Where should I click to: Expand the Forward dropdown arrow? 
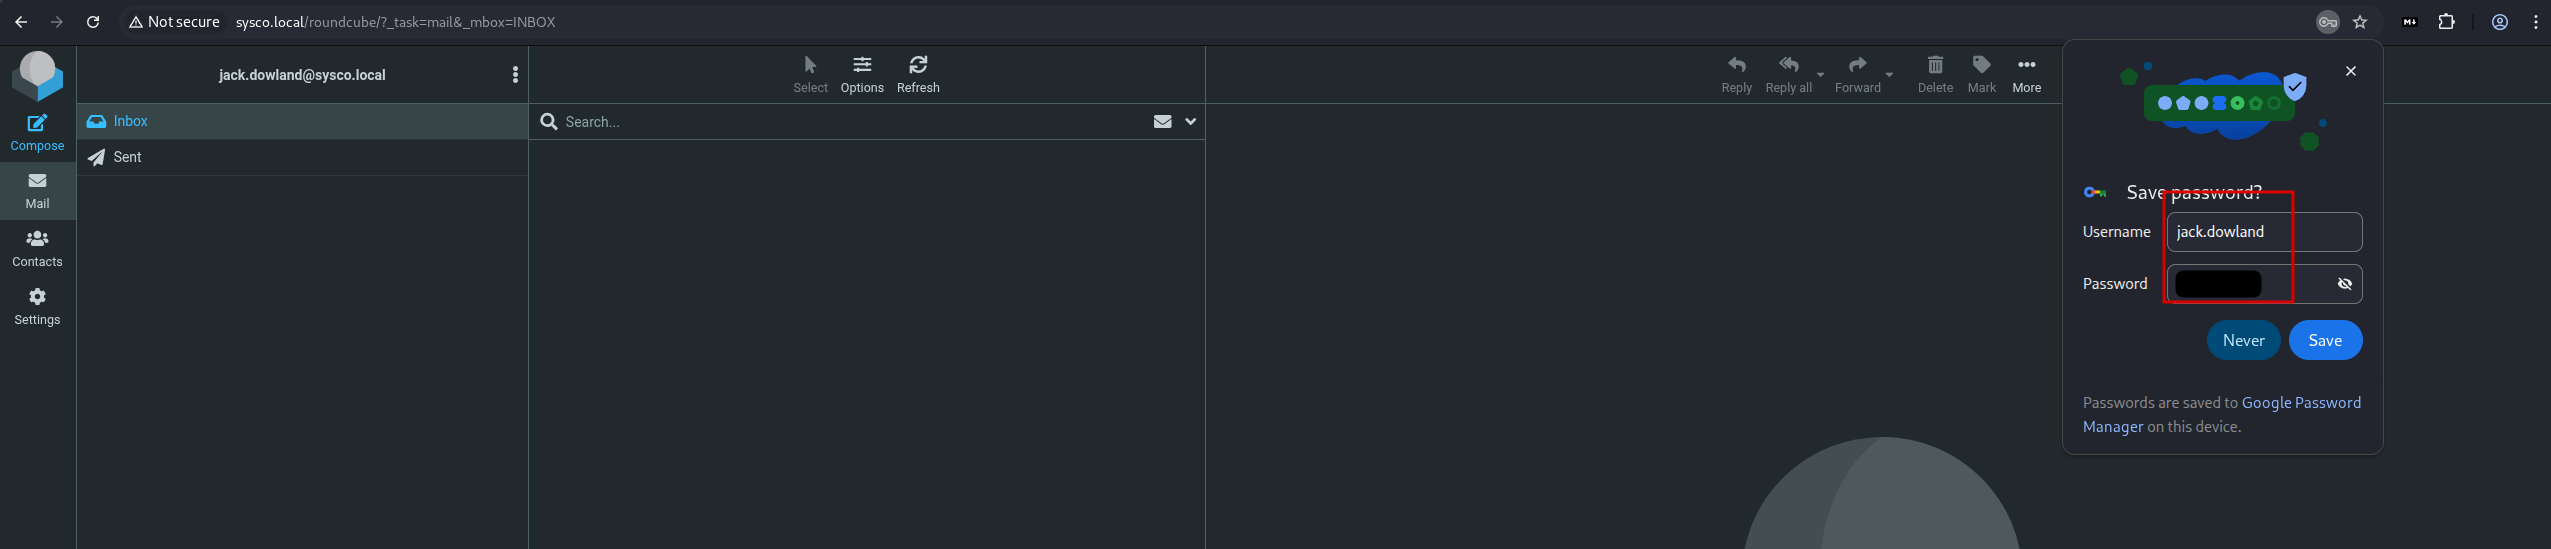(1889, 75)
